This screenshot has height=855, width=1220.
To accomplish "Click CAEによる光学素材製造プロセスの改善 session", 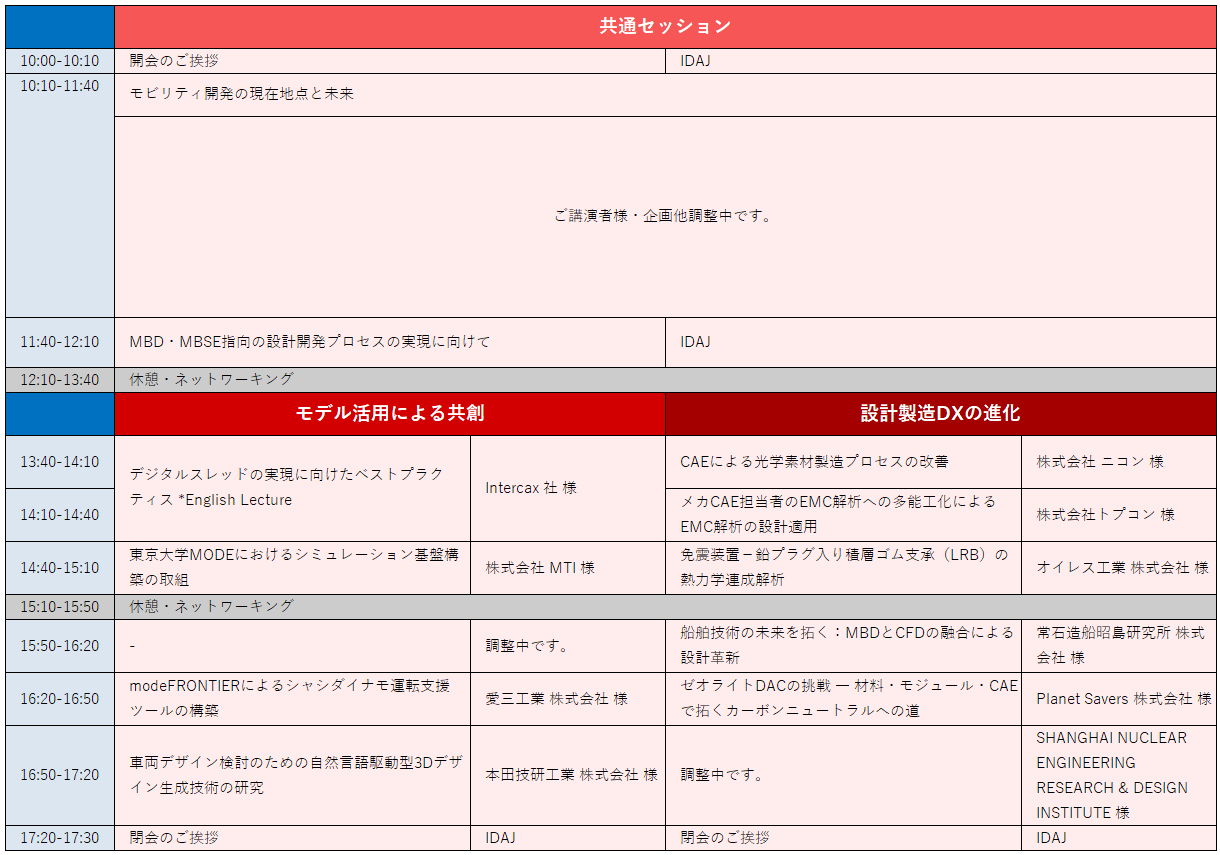I will tap(843, 462).
